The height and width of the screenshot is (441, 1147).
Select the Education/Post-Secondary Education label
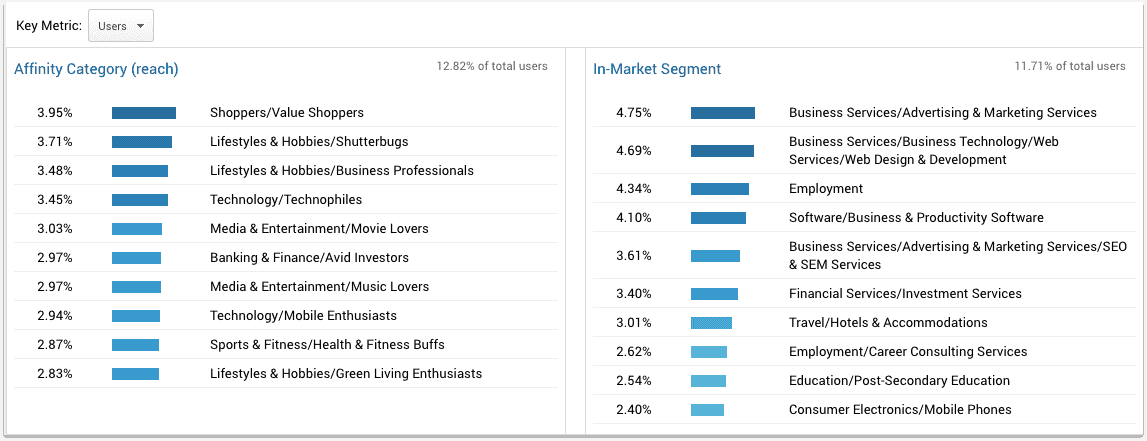pyautogui.click(x=899, y=381)
